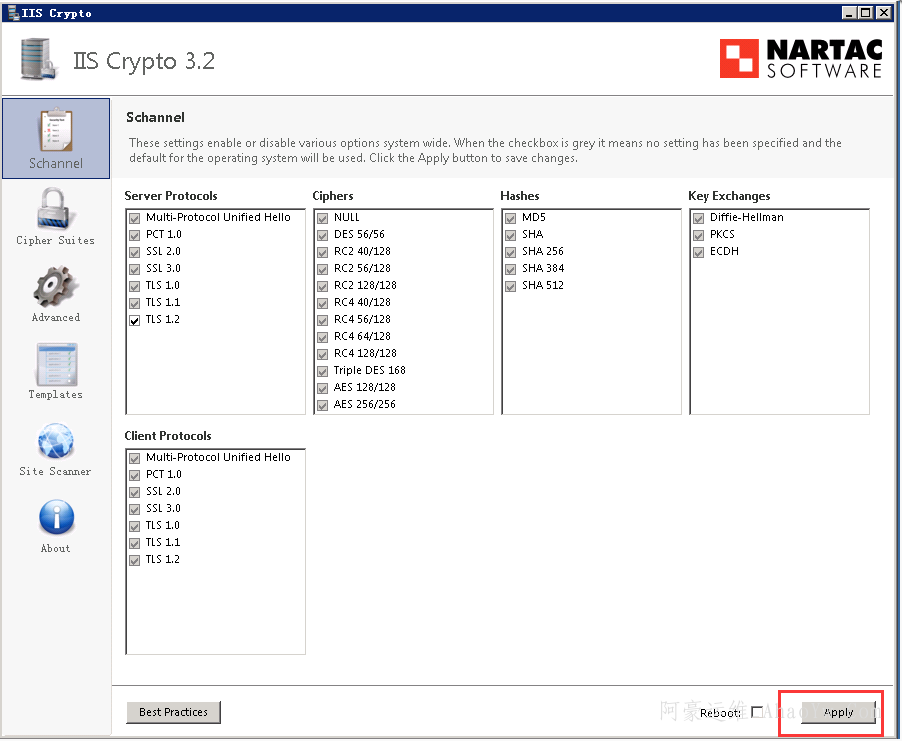This screenshot has width=902, height=741.
Task: Select the SHA label in Hashes
Action: click(x=533, y=234)
